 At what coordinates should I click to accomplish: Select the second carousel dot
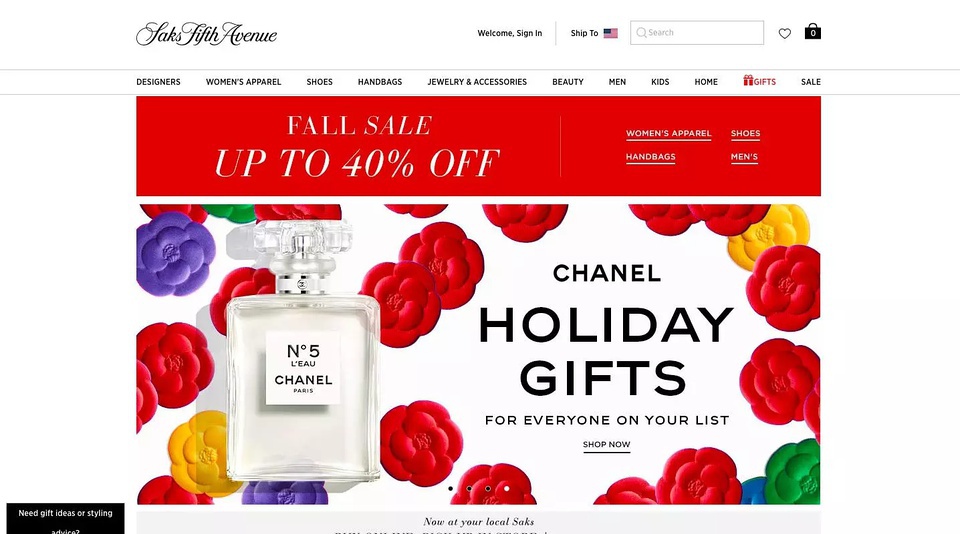coord(469,488)
